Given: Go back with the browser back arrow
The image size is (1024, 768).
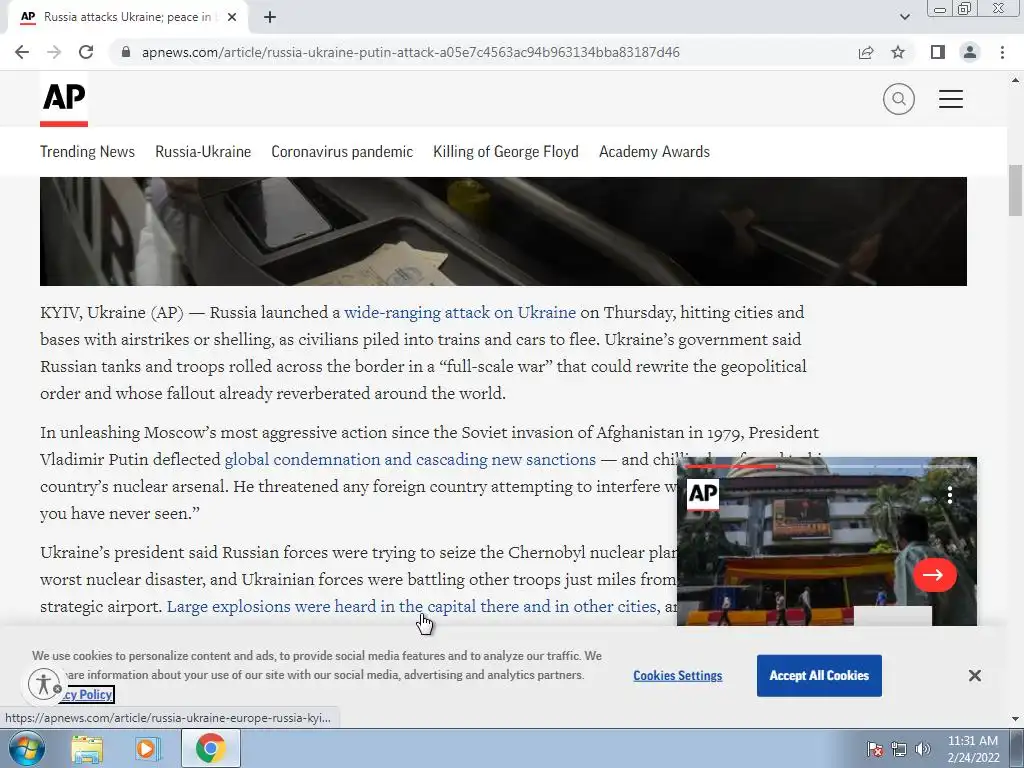Looking at the screenshot, I should click(22, 52).
